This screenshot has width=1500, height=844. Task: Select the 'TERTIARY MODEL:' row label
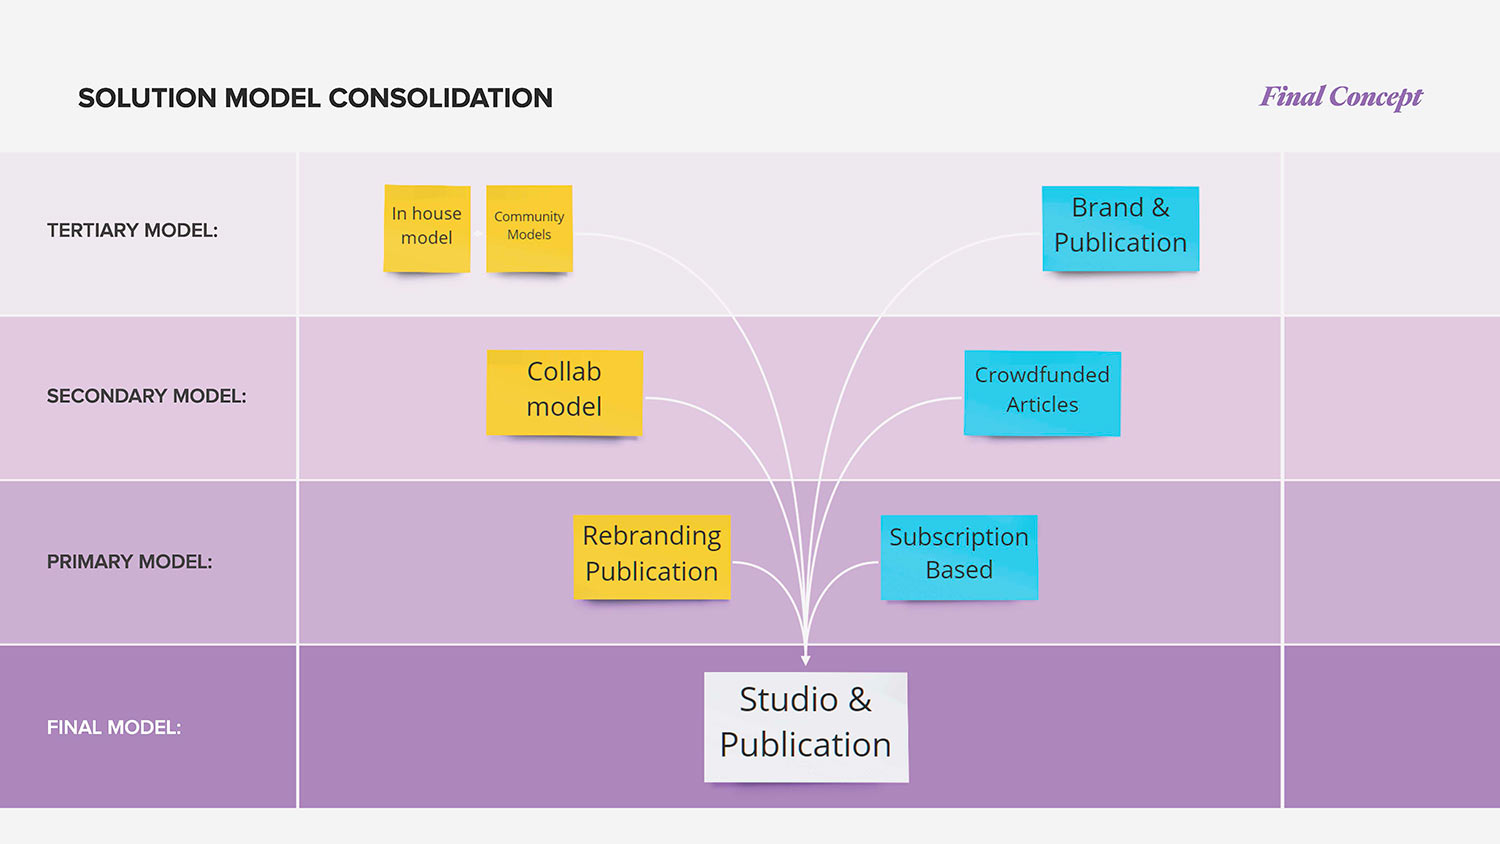point(132,231)
